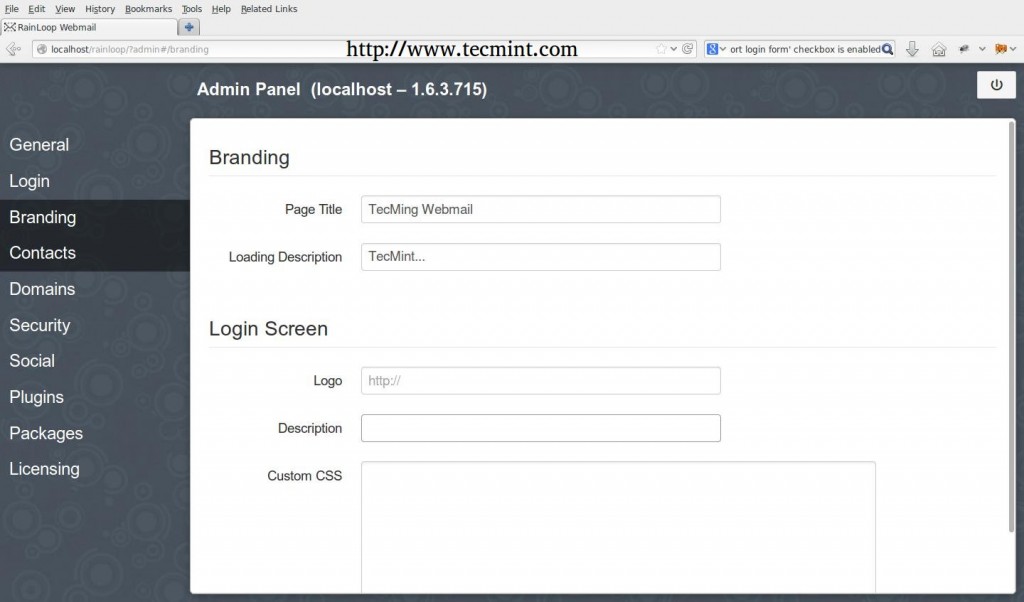Image resolution: width=1024 pixels, height=602 pixels.
Task: Run the search using the magnifier icon
Action: pos(888,47)
